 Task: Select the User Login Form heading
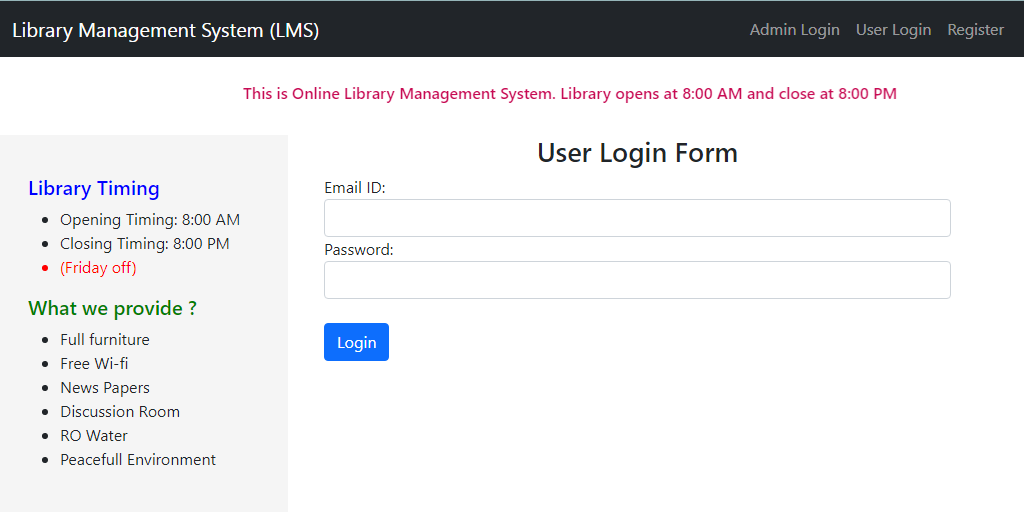pyautogui.click(x=637, y=153)
